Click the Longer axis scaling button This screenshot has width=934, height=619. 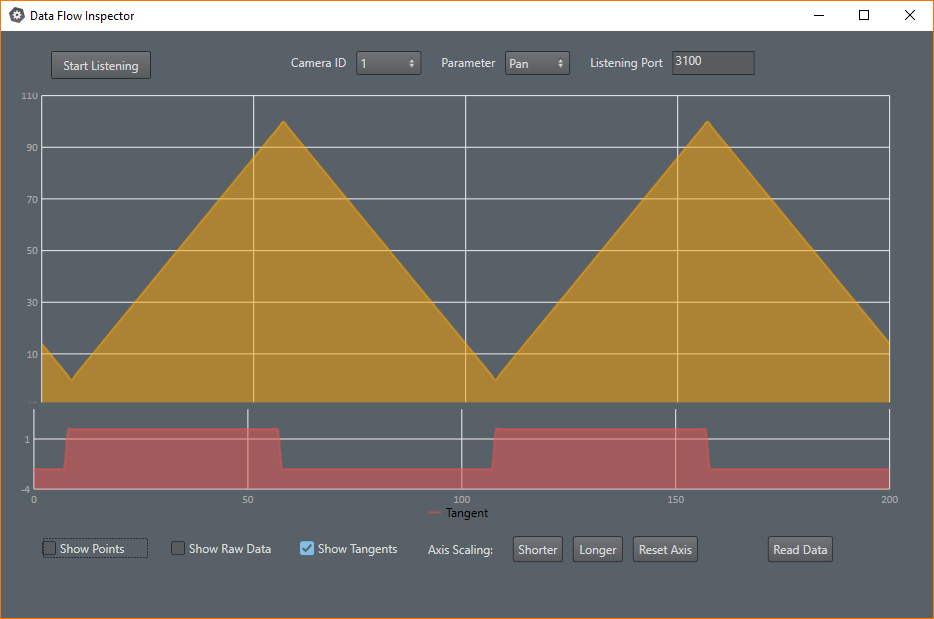click(x=598, y=549)
